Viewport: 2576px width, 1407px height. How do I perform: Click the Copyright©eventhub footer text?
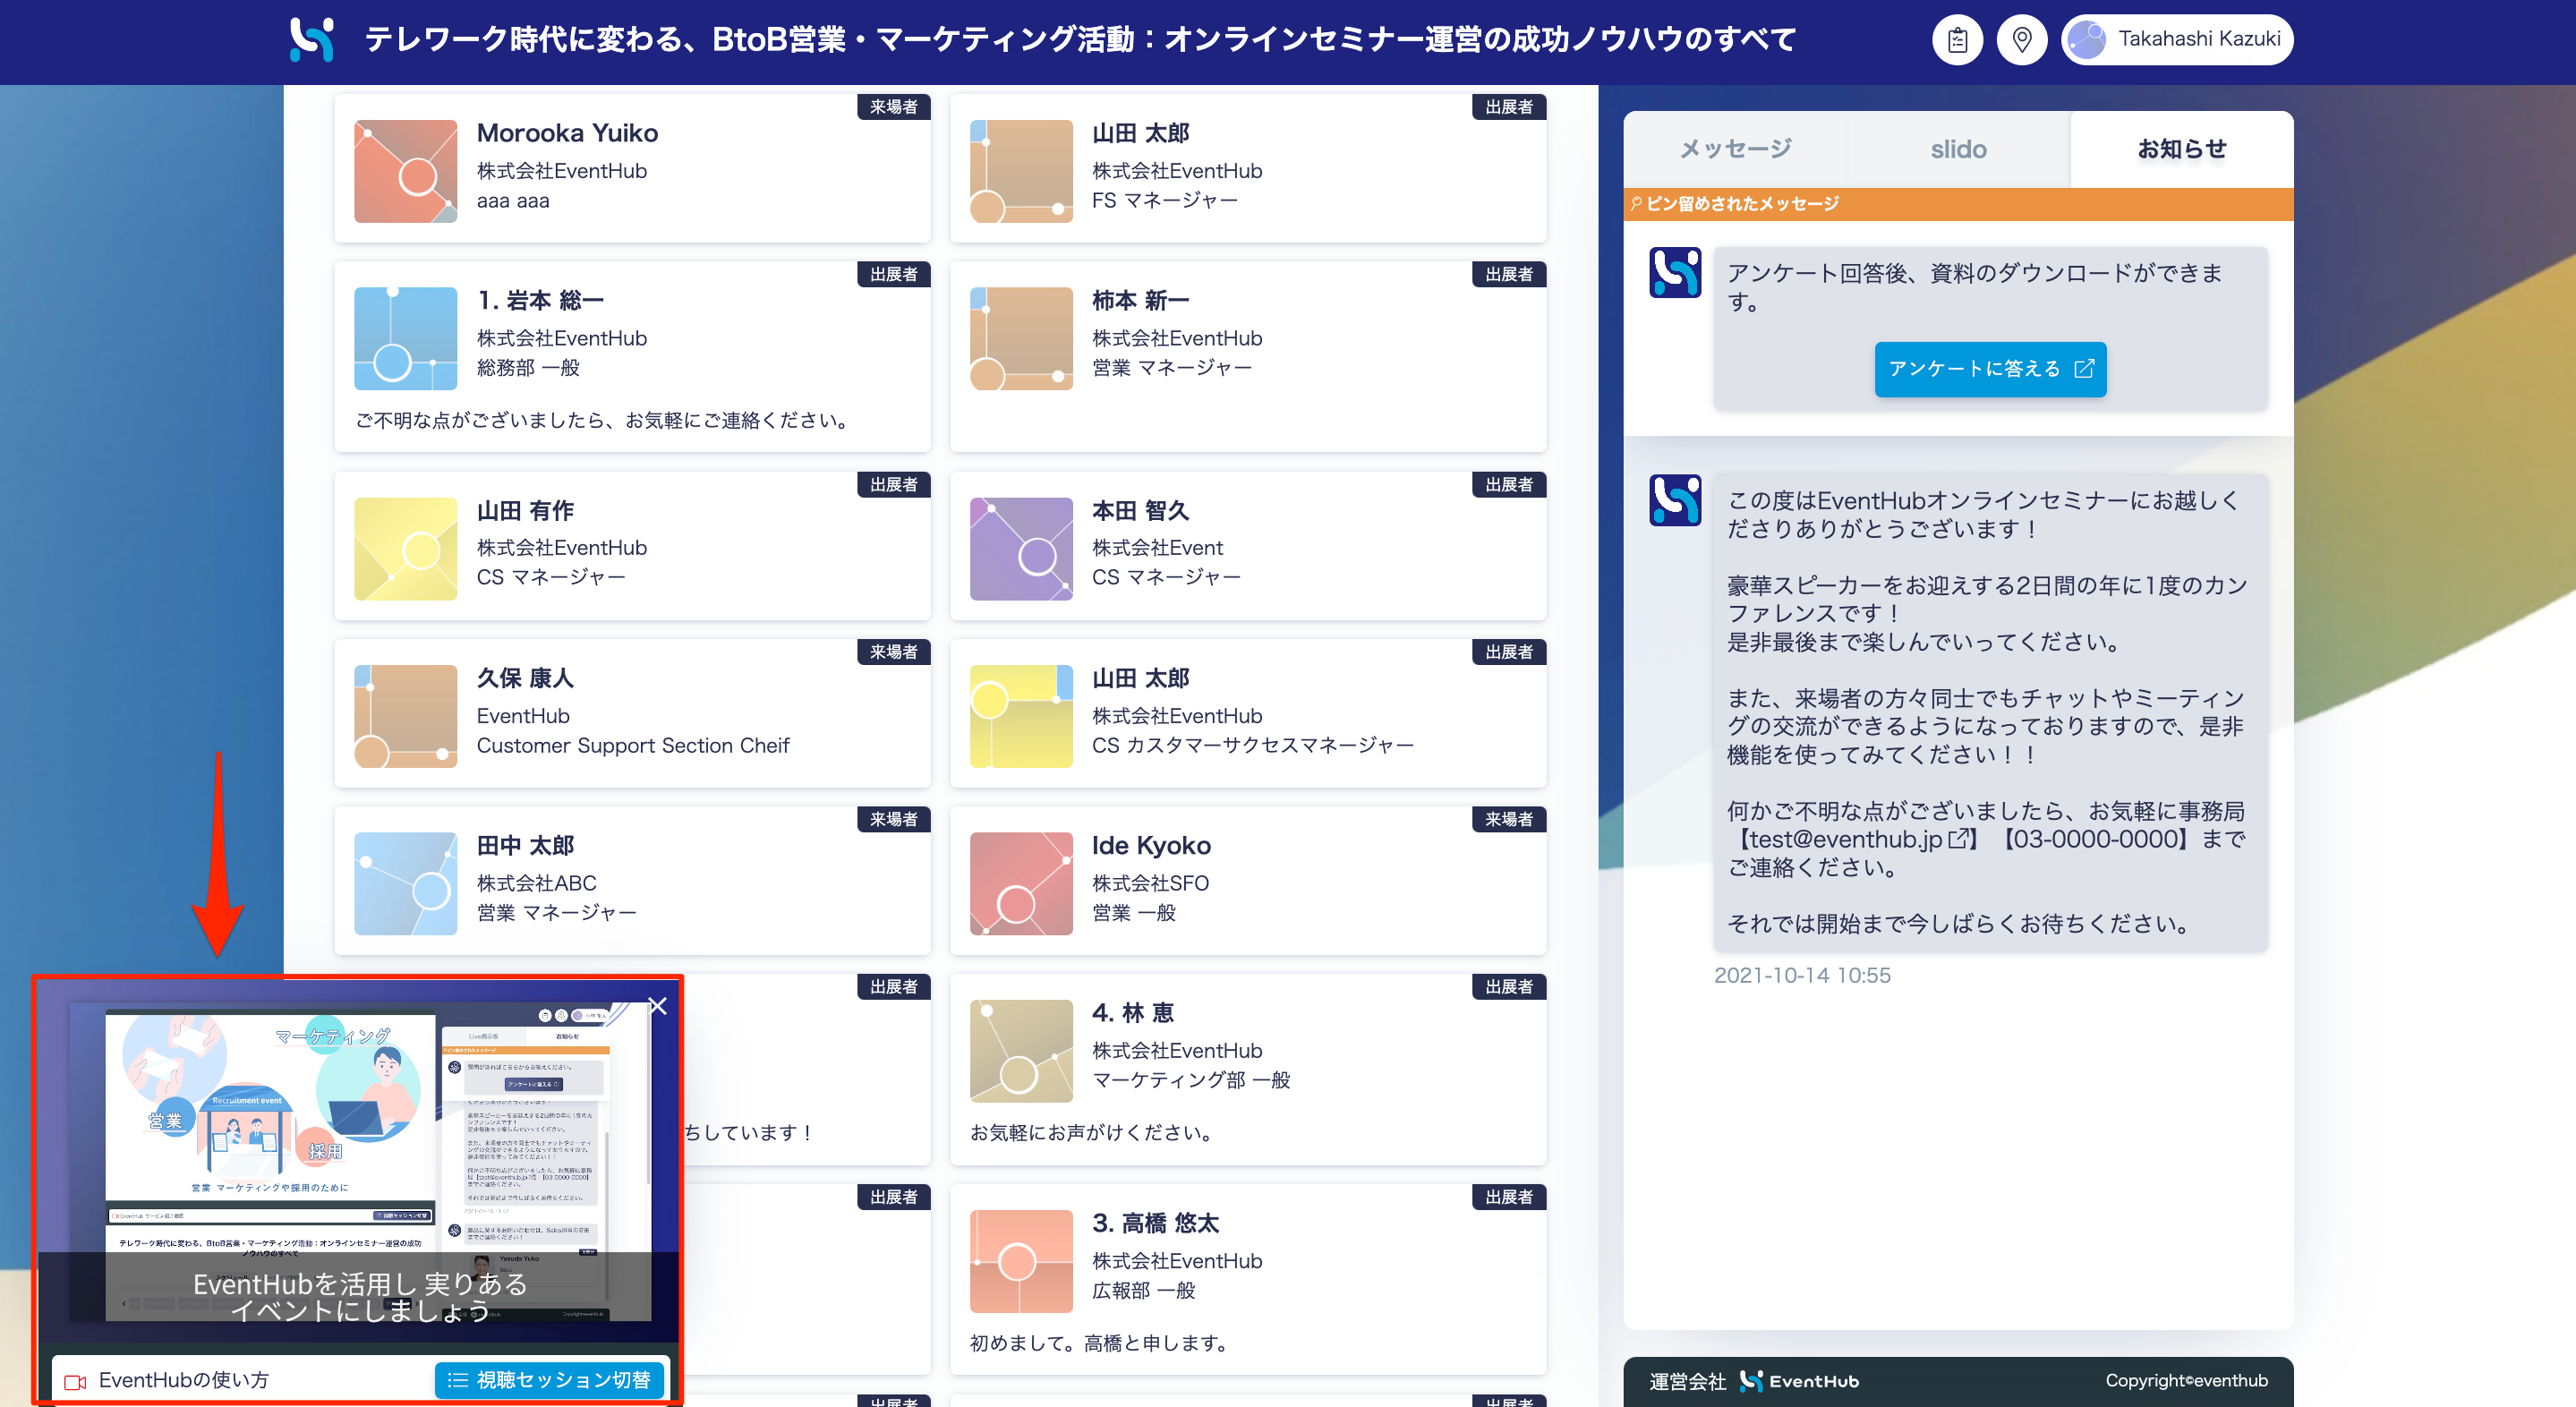(x=2186, y=1381)
